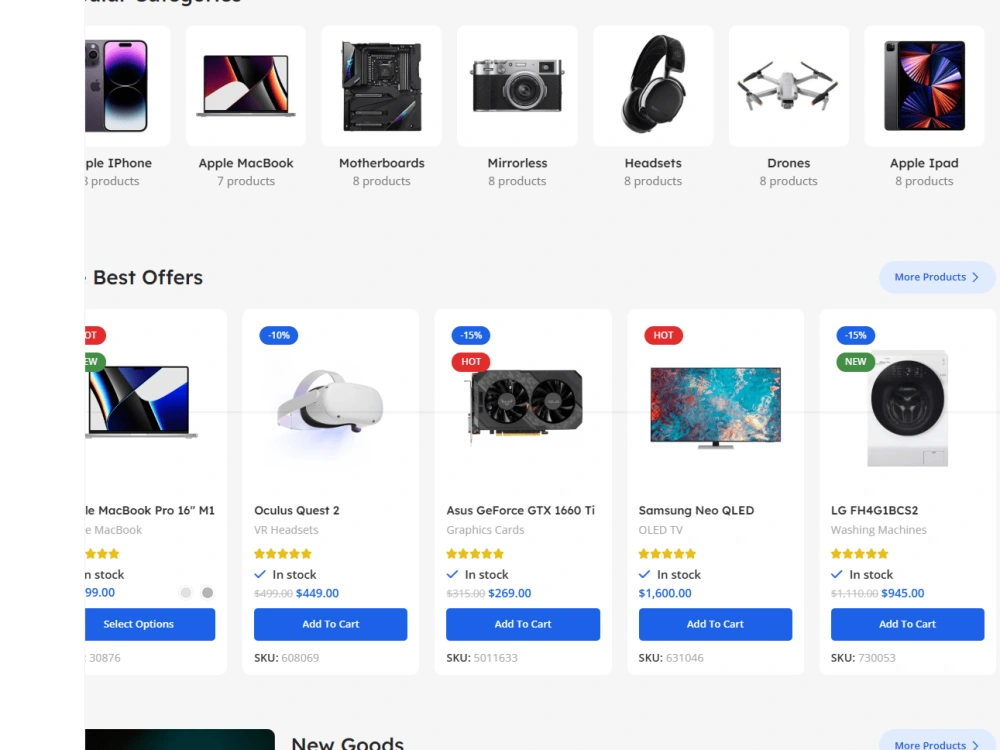The image size is (1000, 750).
Task: Click the HOT badge on Samsung Neo QLED
Action: pos(663,335)
